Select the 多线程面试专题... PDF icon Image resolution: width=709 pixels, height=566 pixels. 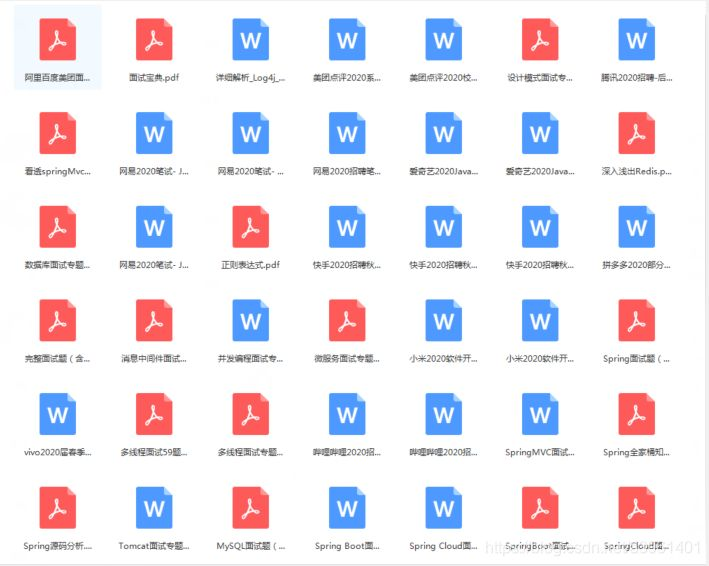pos(251,414)
